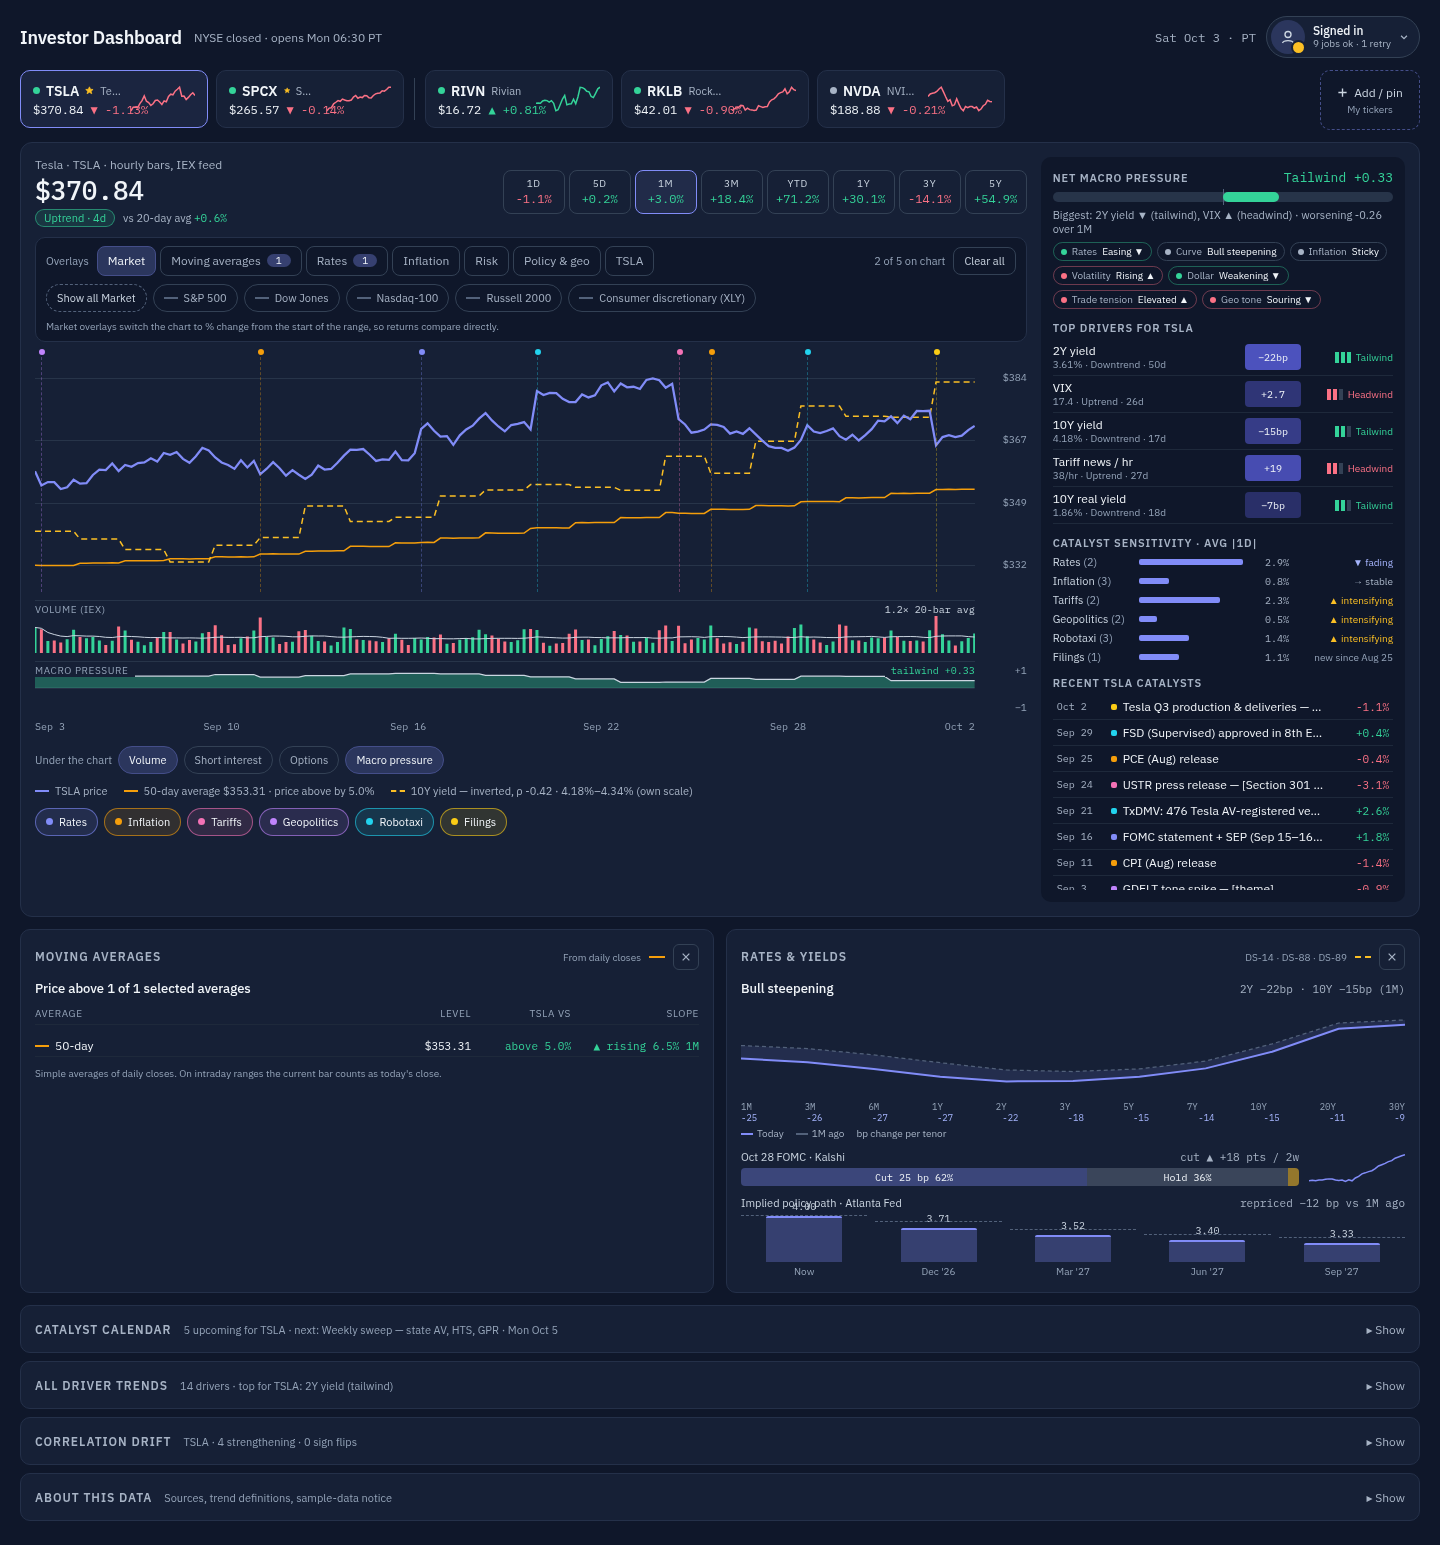Expand the All Driver Trends section
1440x1545 pixels.
point(720,1386)
